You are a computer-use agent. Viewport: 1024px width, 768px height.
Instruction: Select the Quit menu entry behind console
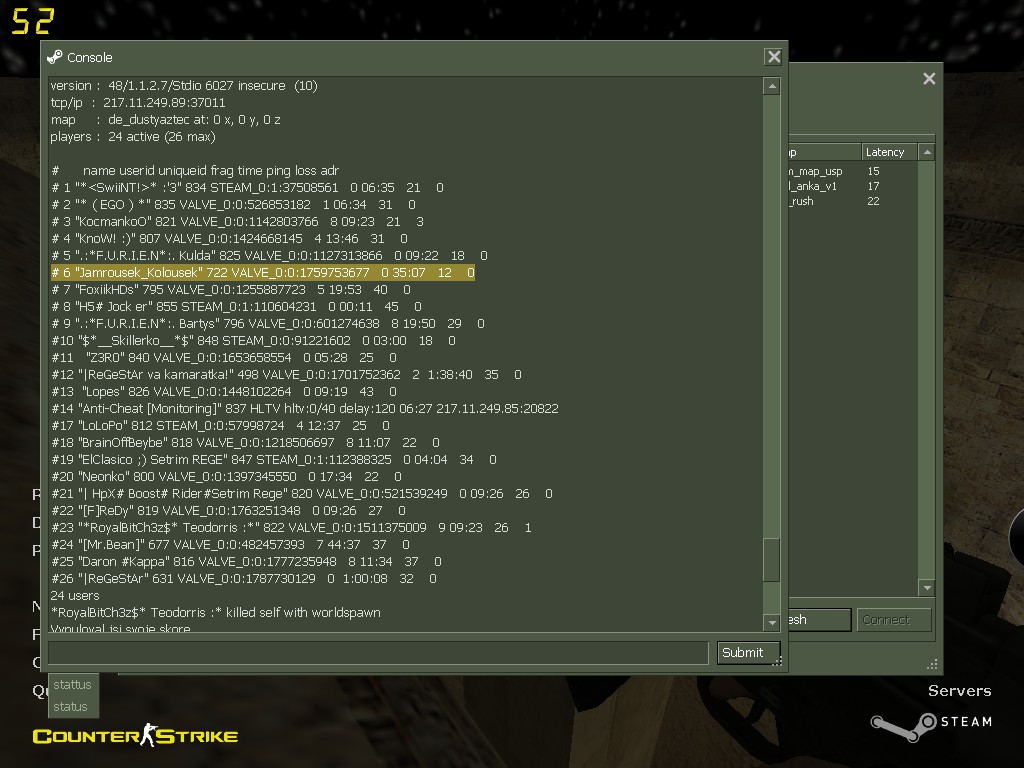39,690
